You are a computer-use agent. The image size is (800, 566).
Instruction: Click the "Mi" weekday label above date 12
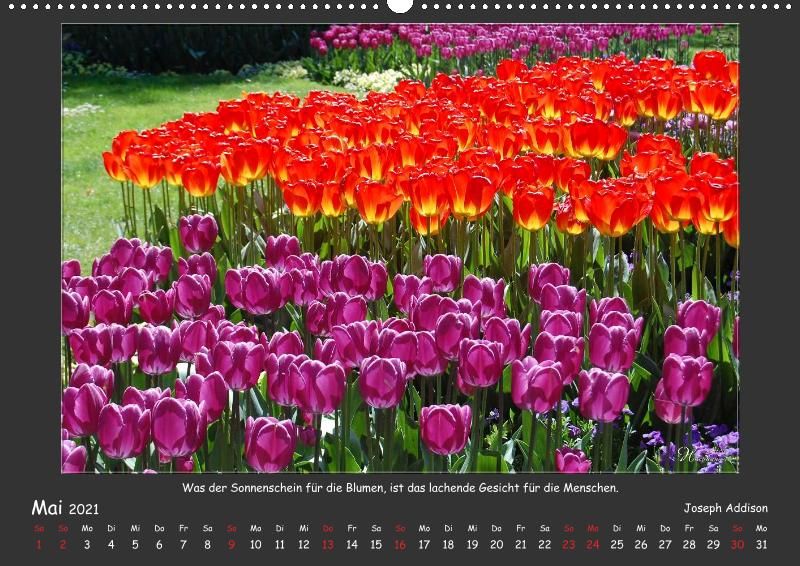click(304, 528)
